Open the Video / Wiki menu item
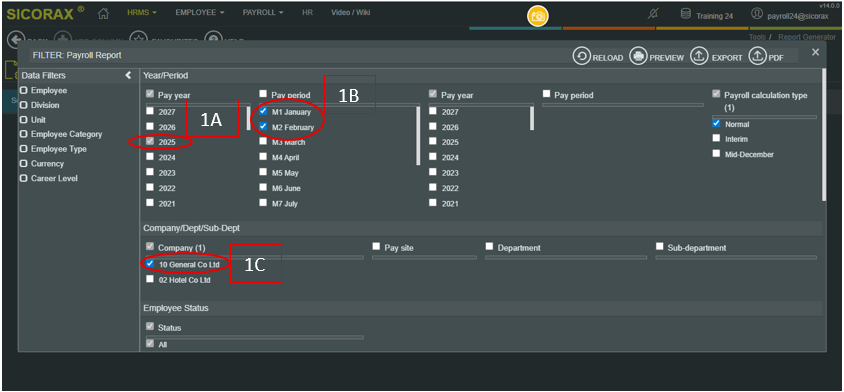Viewport: 844px width, 392px height. pos(351,12)
